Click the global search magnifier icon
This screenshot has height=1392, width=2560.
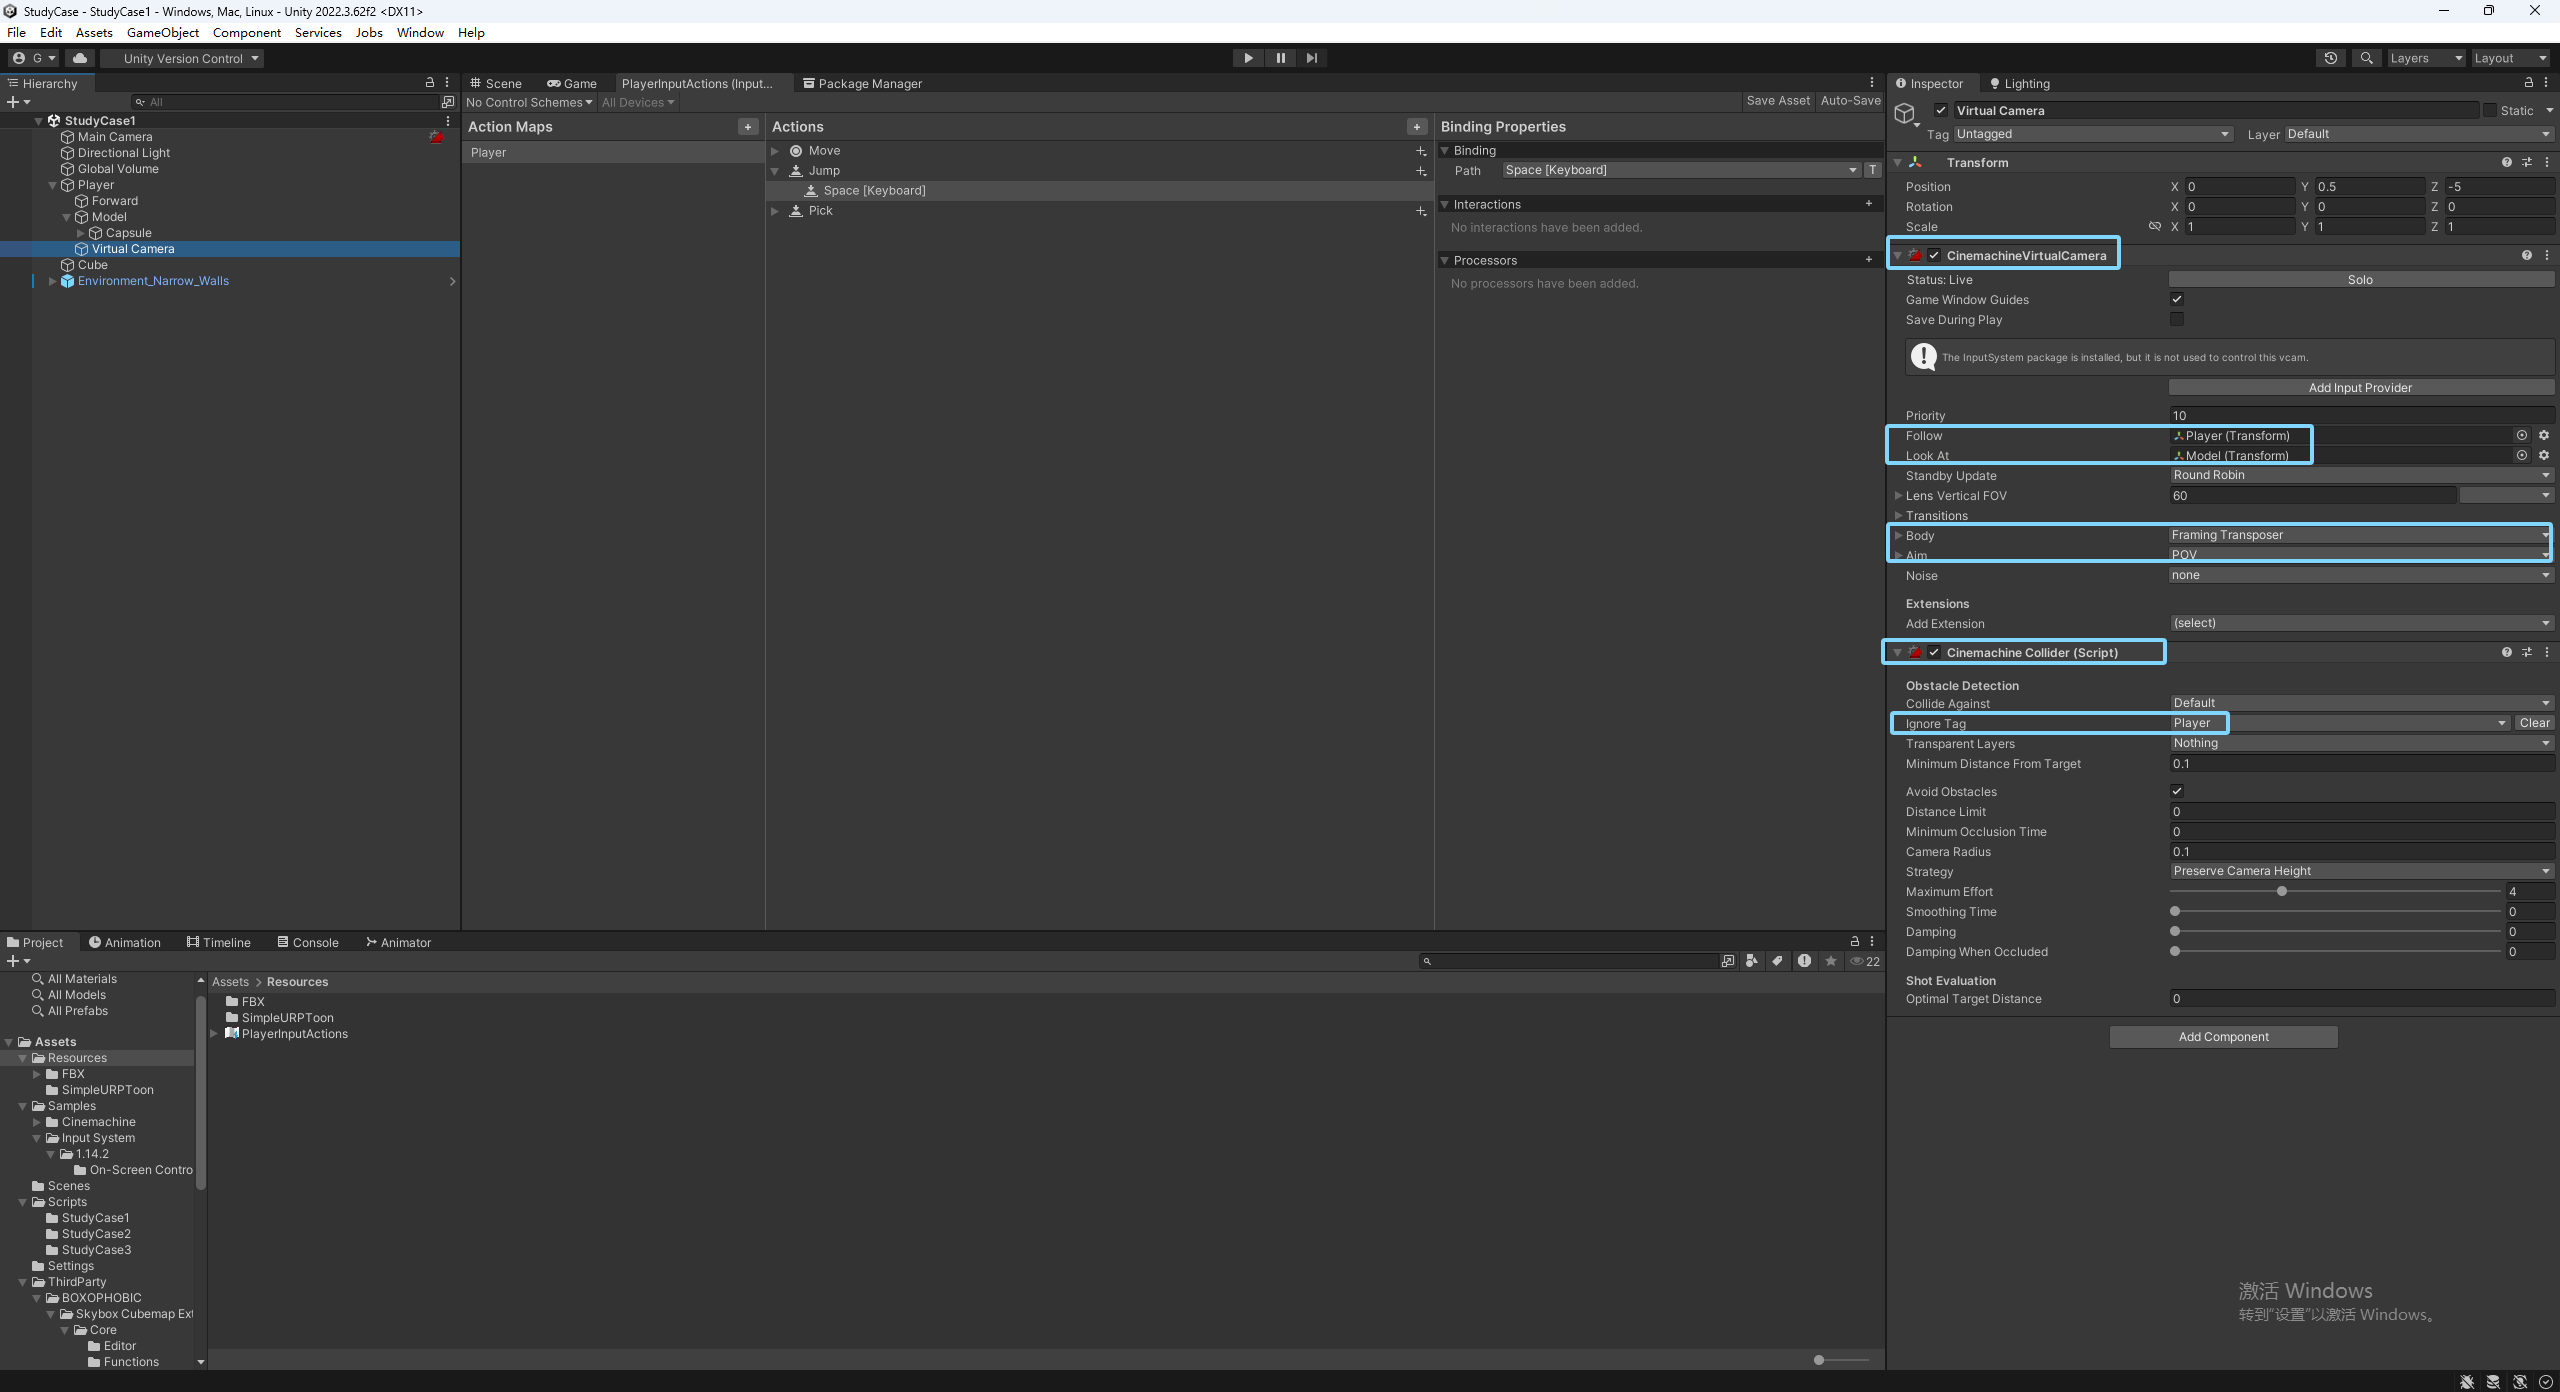point(2366,58)
